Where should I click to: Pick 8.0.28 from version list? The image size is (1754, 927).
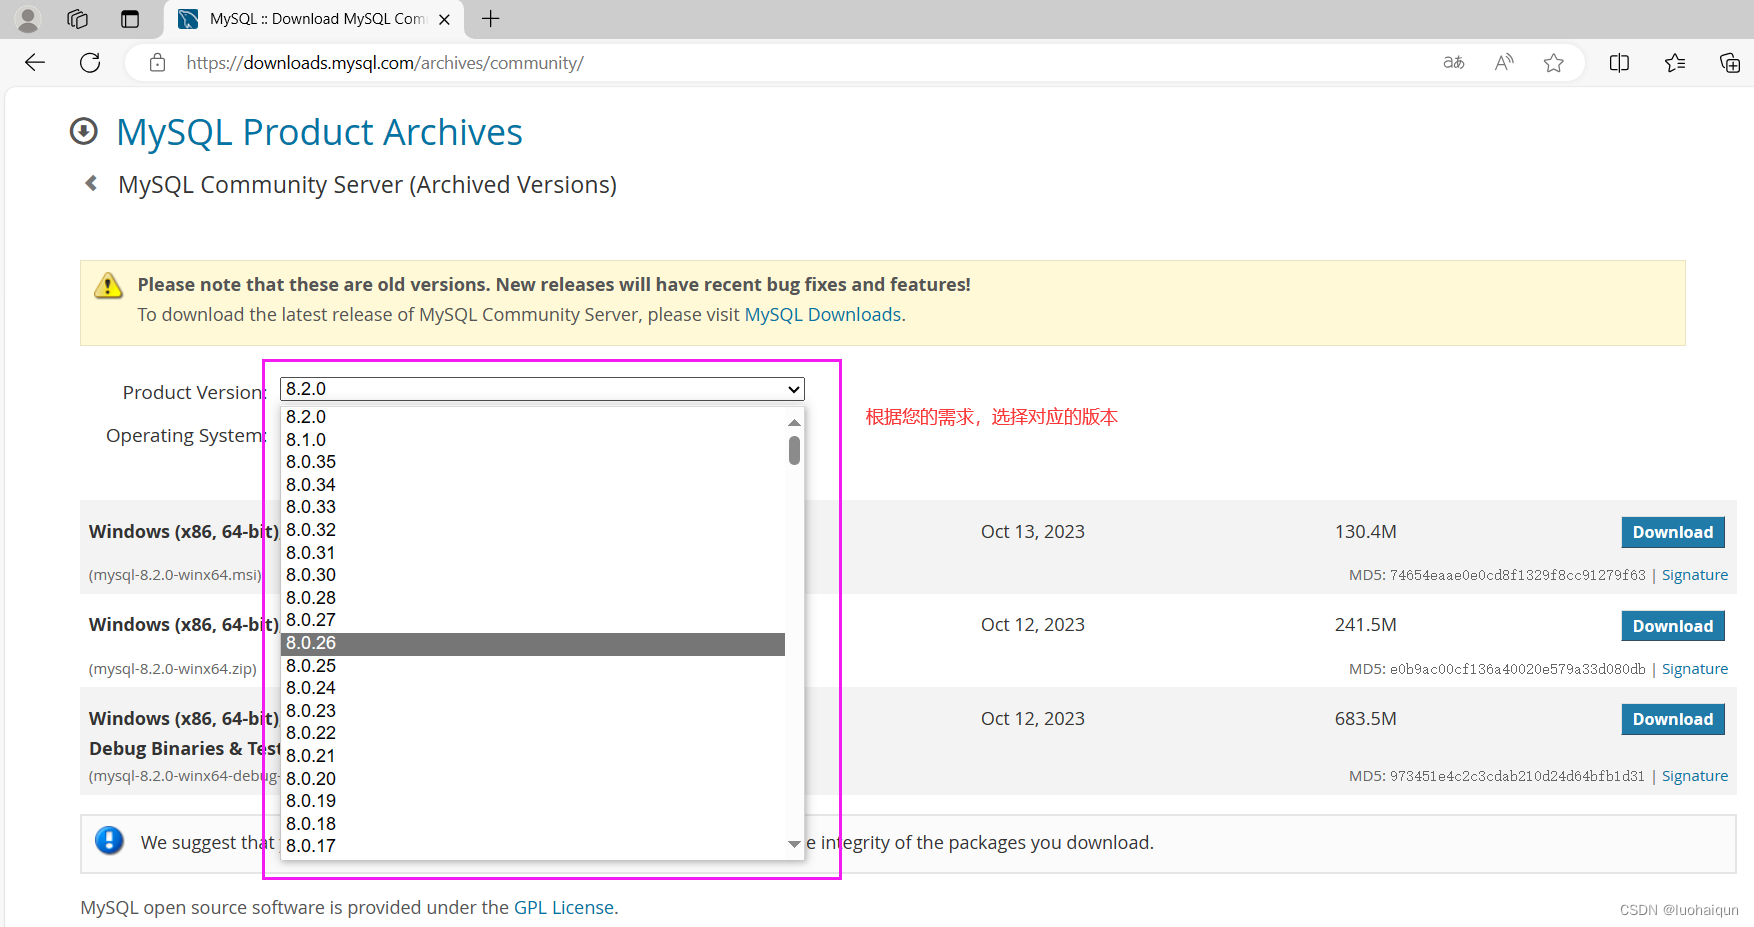535,598
